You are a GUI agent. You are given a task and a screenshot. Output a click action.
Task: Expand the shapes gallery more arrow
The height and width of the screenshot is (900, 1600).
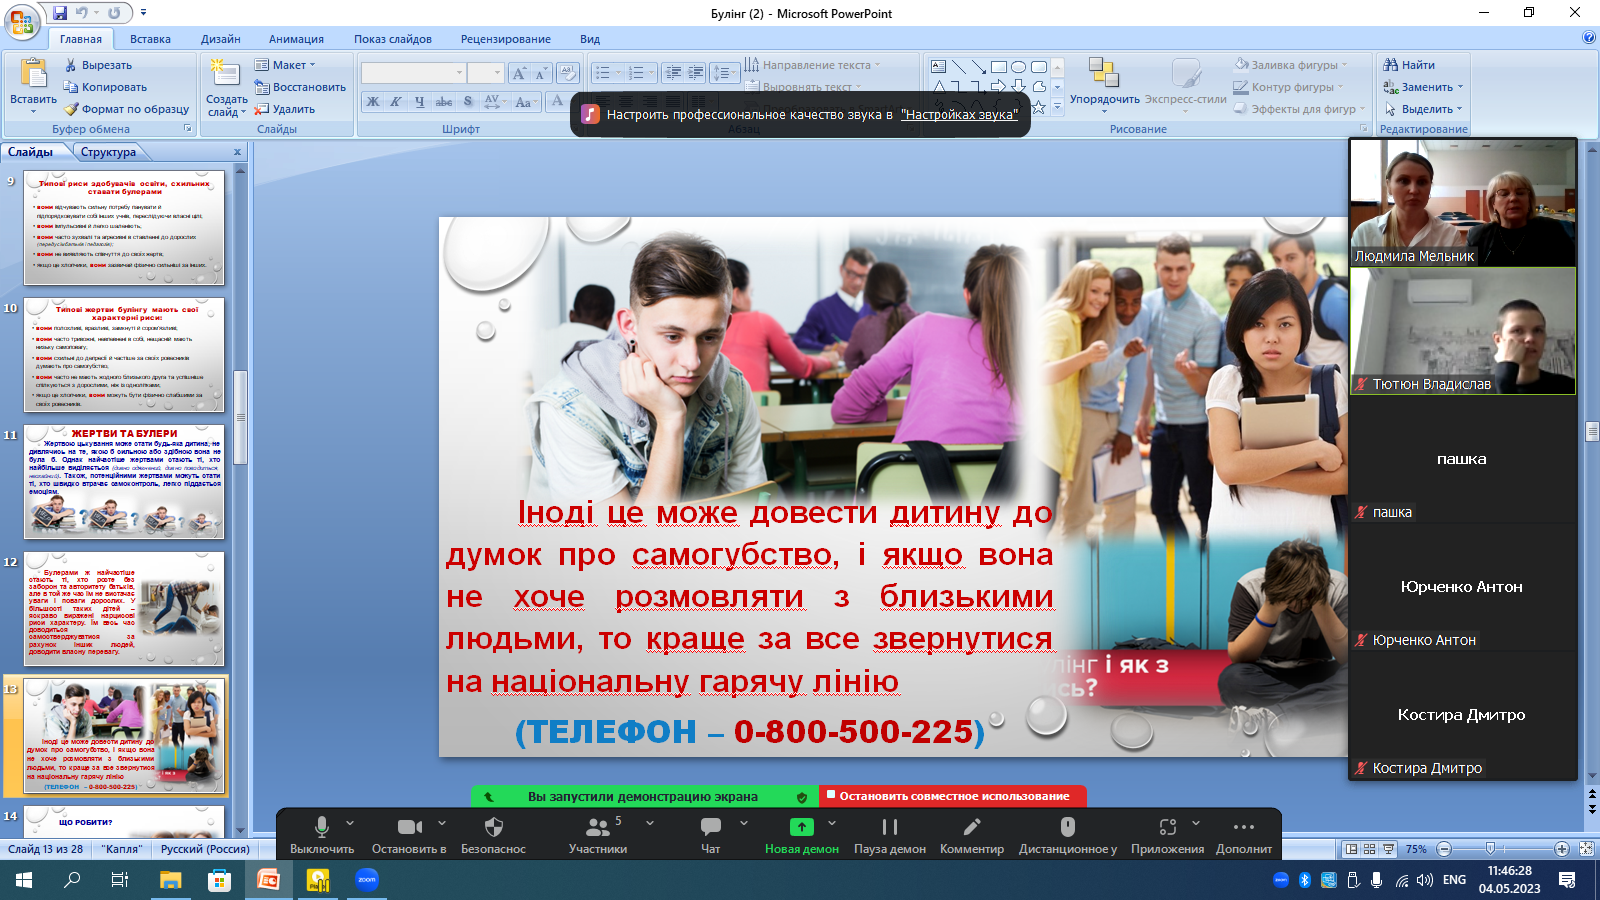(1058, 106)
